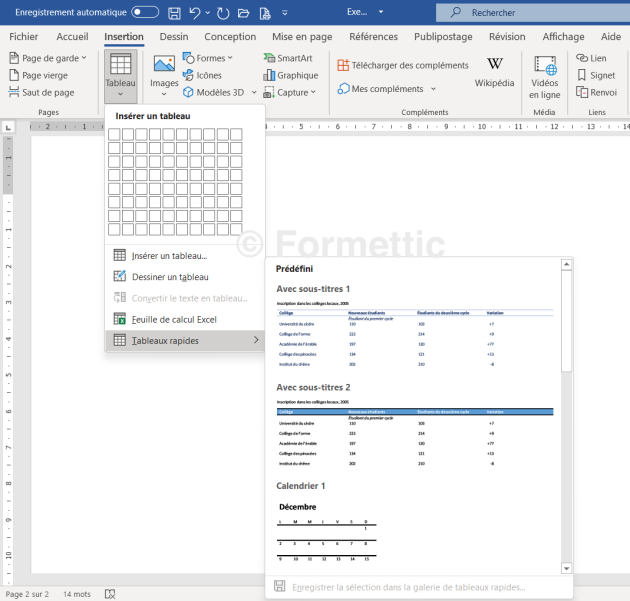The image size is (630, 601).
Task: Click the Wikipédia add-in icon
Action: pyautogui.click(x=494, y=70)
